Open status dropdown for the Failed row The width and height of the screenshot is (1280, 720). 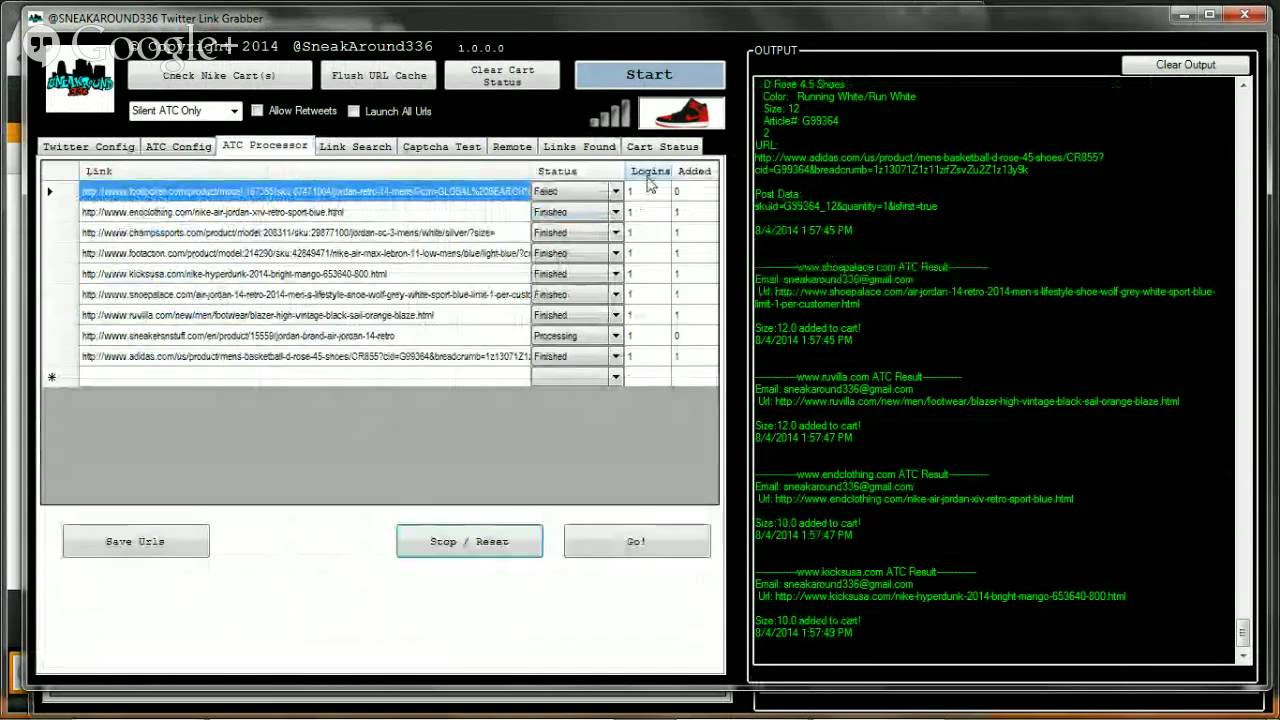click(x=615, y=191)
